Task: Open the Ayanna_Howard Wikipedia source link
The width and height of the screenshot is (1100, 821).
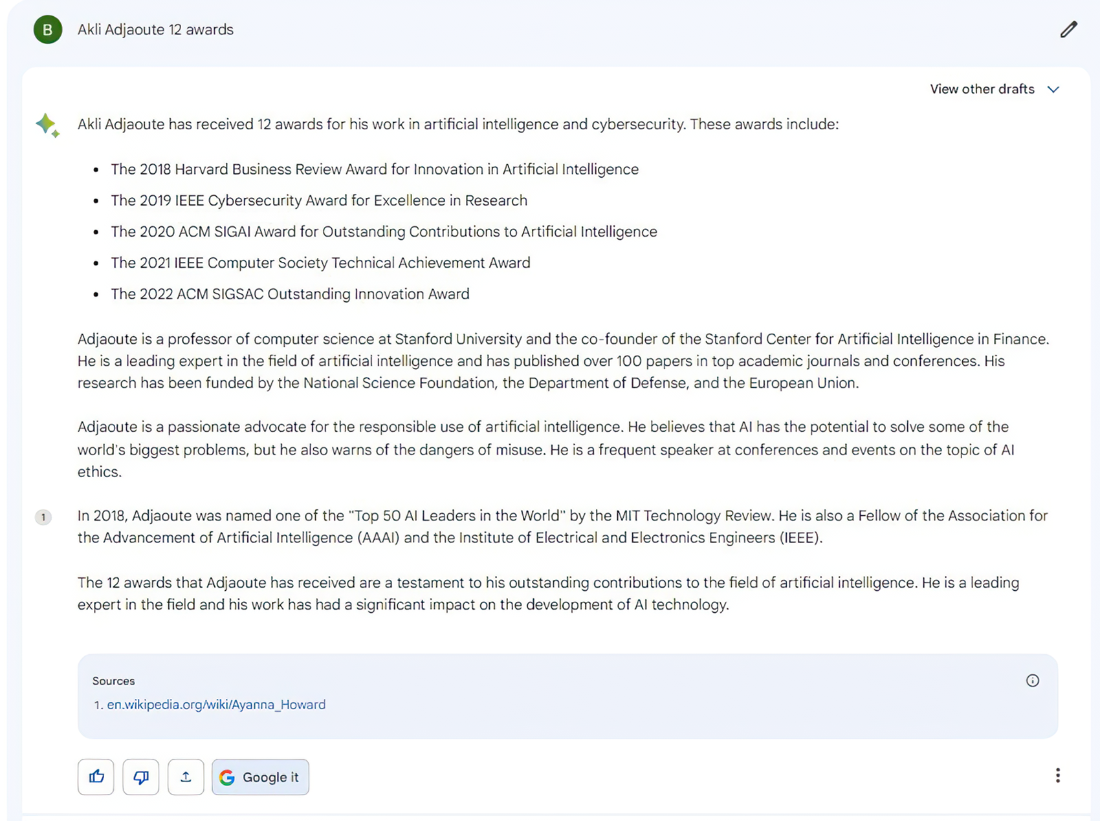Action: click(x=216, y=705)
